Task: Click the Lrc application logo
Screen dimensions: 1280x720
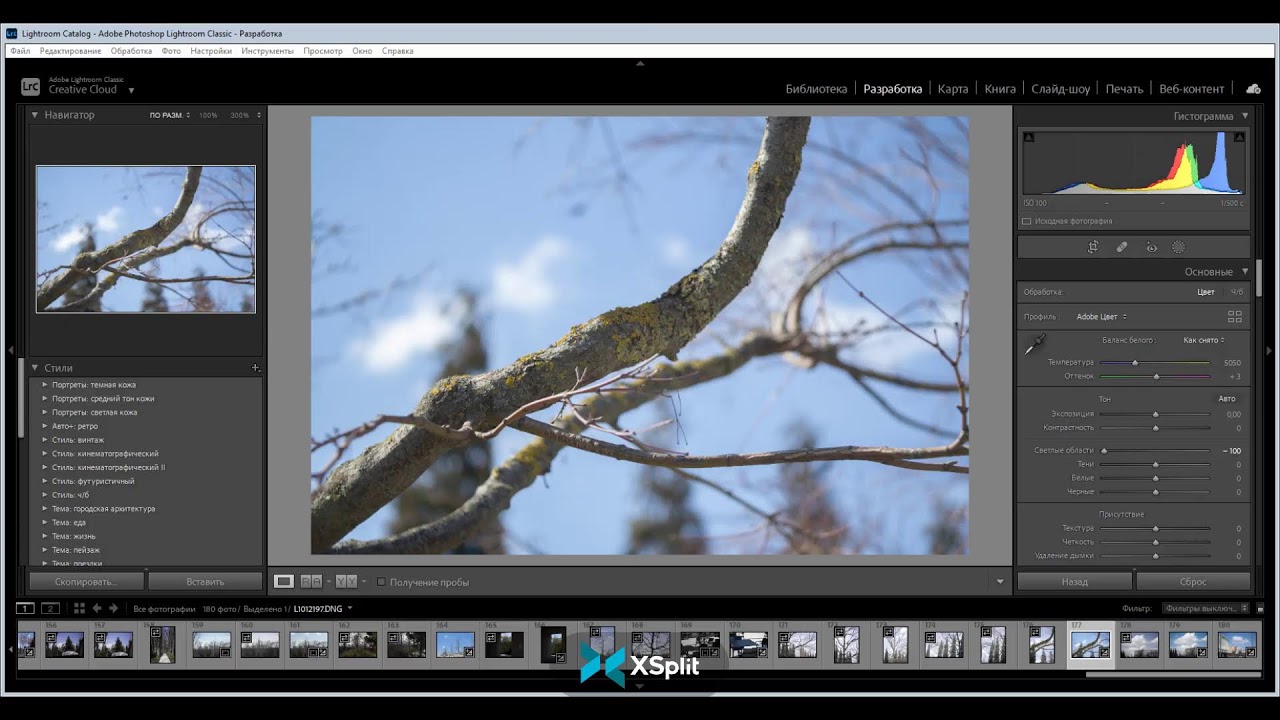Action: tap(31, 87)
